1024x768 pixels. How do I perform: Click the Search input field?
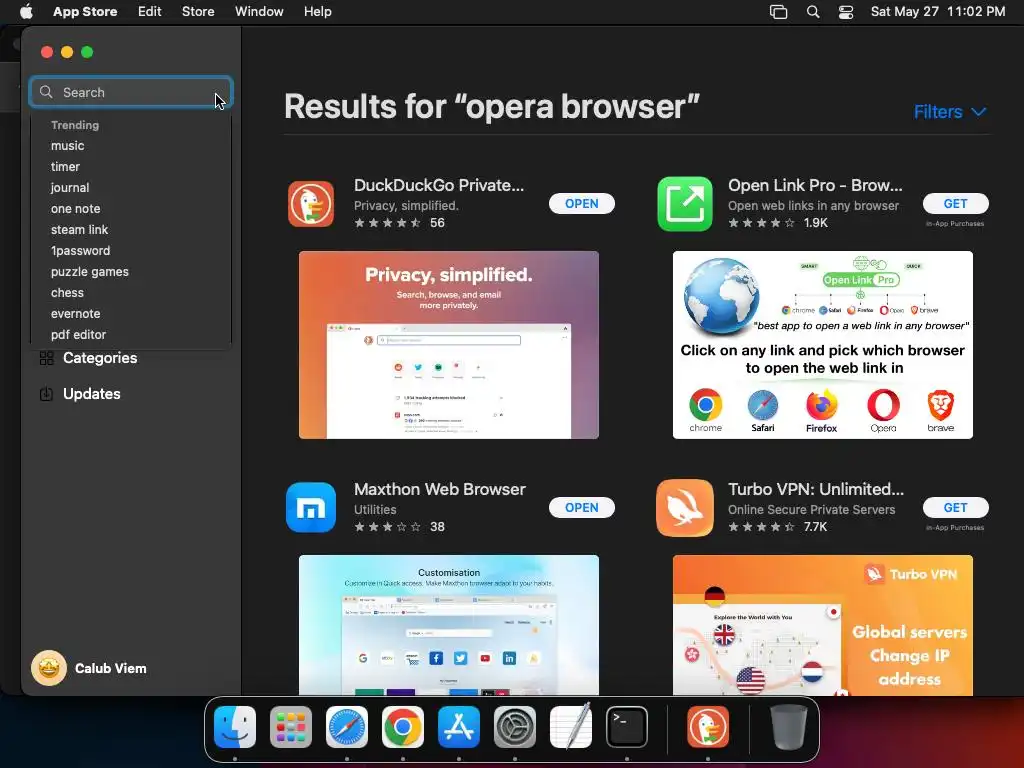coord(131,92)
